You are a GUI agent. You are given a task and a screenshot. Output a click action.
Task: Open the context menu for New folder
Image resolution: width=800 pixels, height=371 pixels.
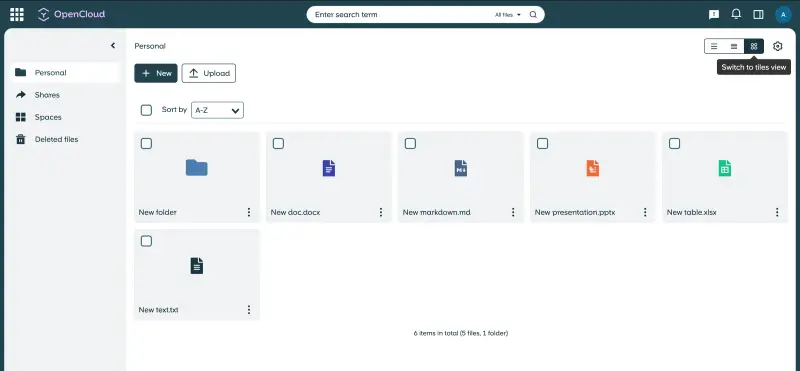click(x=249, y=212)
